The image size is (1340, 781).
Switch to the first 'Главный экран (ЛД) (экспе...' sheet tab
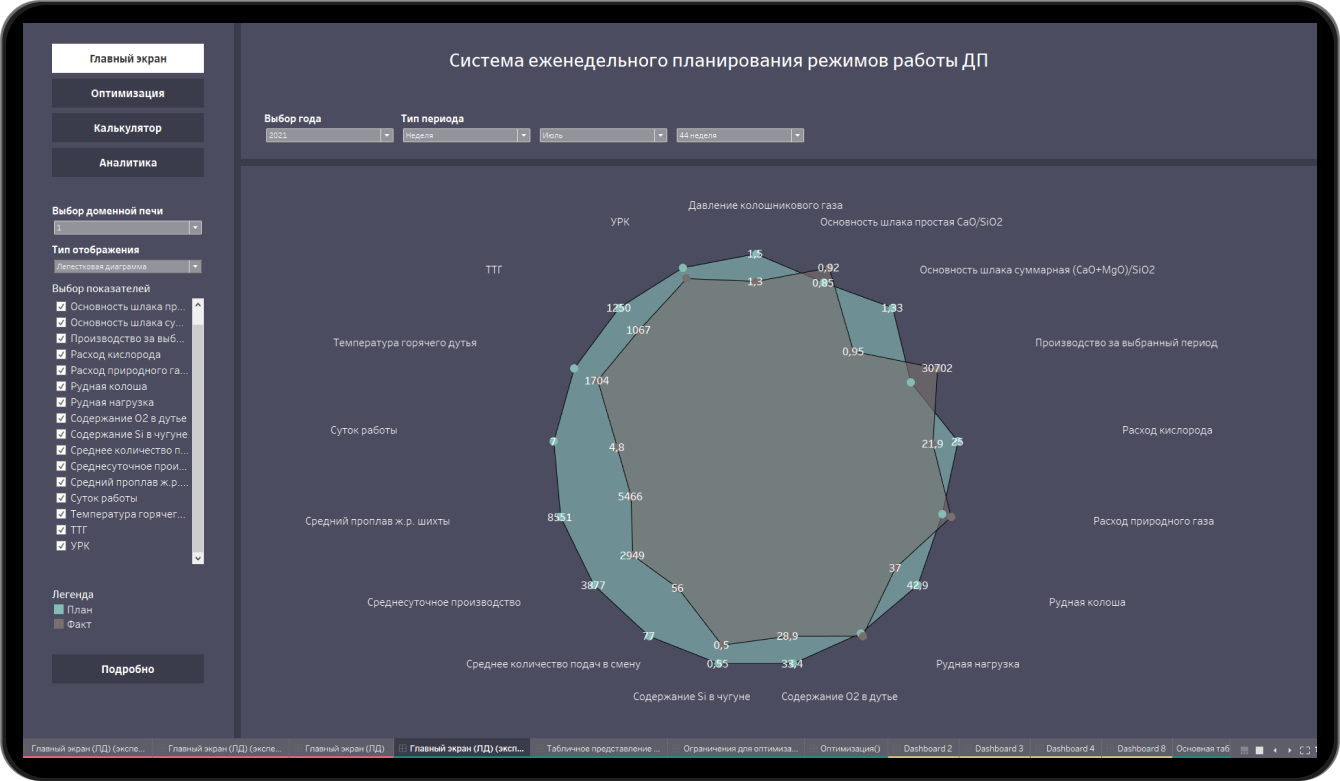coord(88,748)
